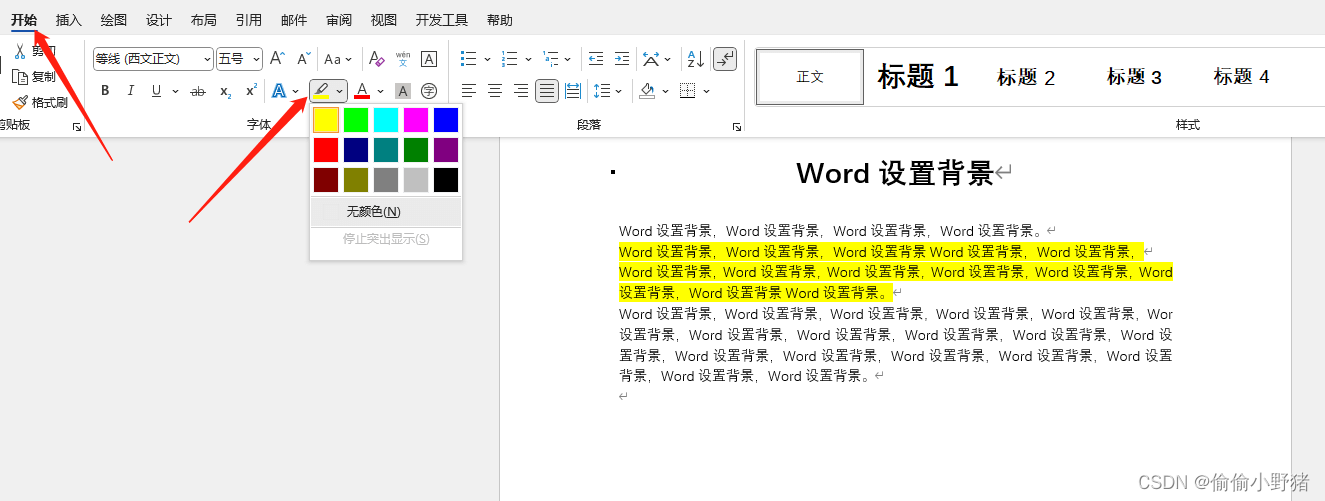This screenshot has height=501, width=1325.
Task: Increase the paragraph indent
Action: (622, 59)
